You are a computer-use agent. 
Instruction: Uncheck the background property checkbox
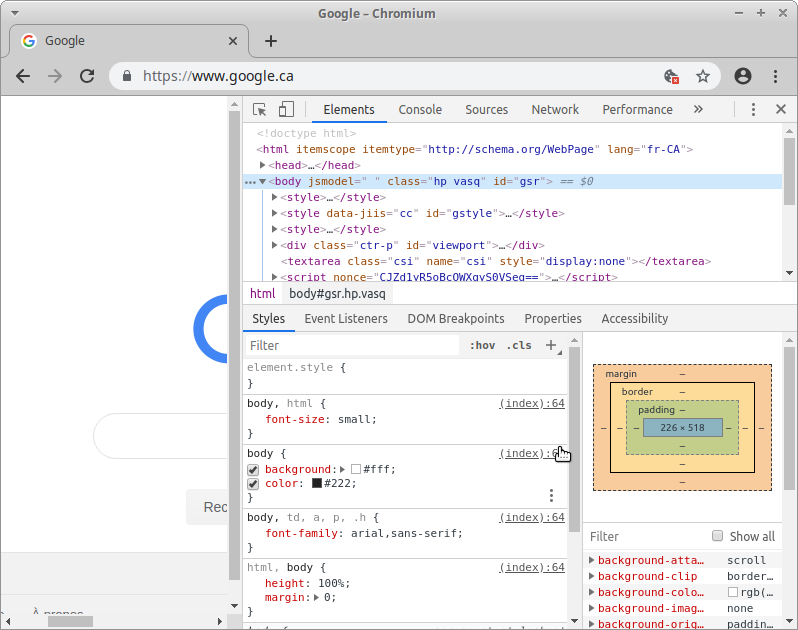[253, 470]
